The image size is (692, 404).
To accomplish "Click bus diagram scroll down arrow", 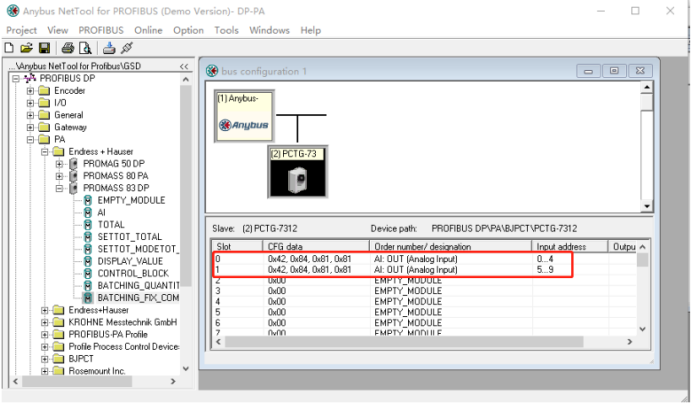I will pyautogui.click(x=647, y=206).
